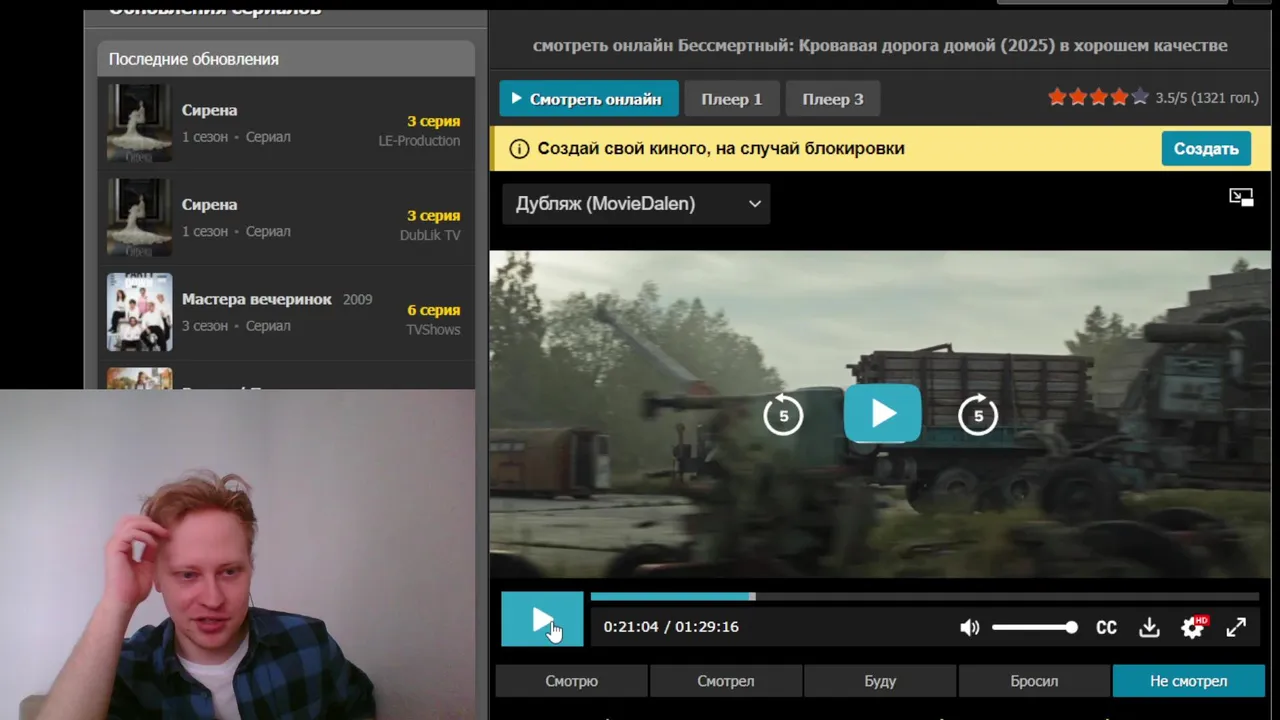This screenshot has height=720, width=1280.
Task: Open the Мастера вечеринок series link
Action: click(x=257, y=299)
